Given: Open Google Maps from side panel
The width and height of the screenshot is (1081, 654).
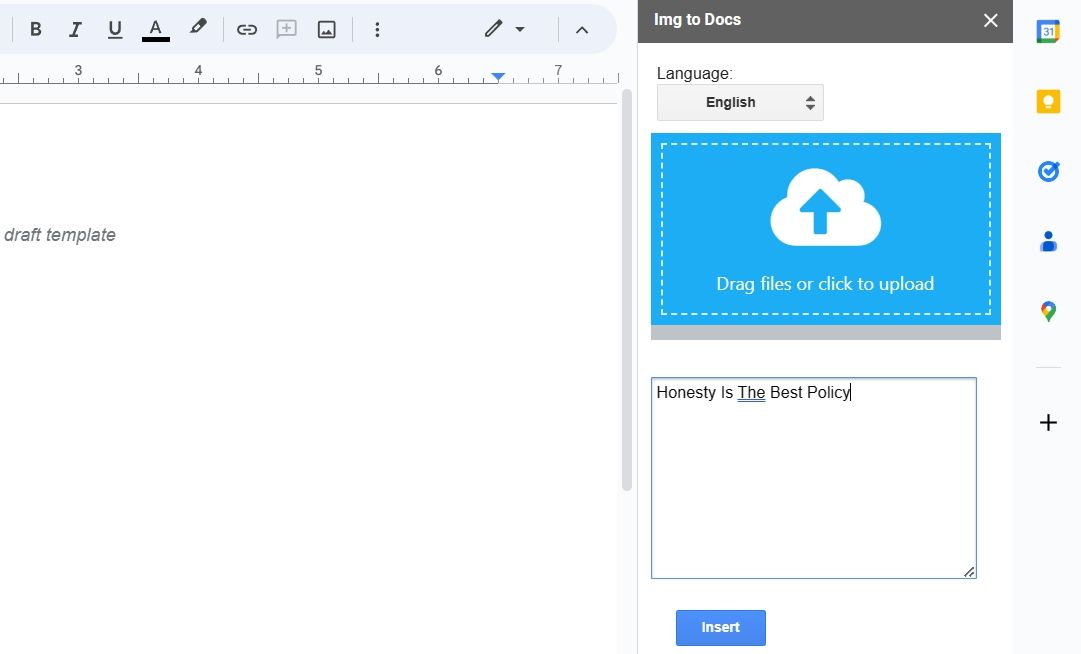Looking at the screenshot, I should (x=1048, y=311).
